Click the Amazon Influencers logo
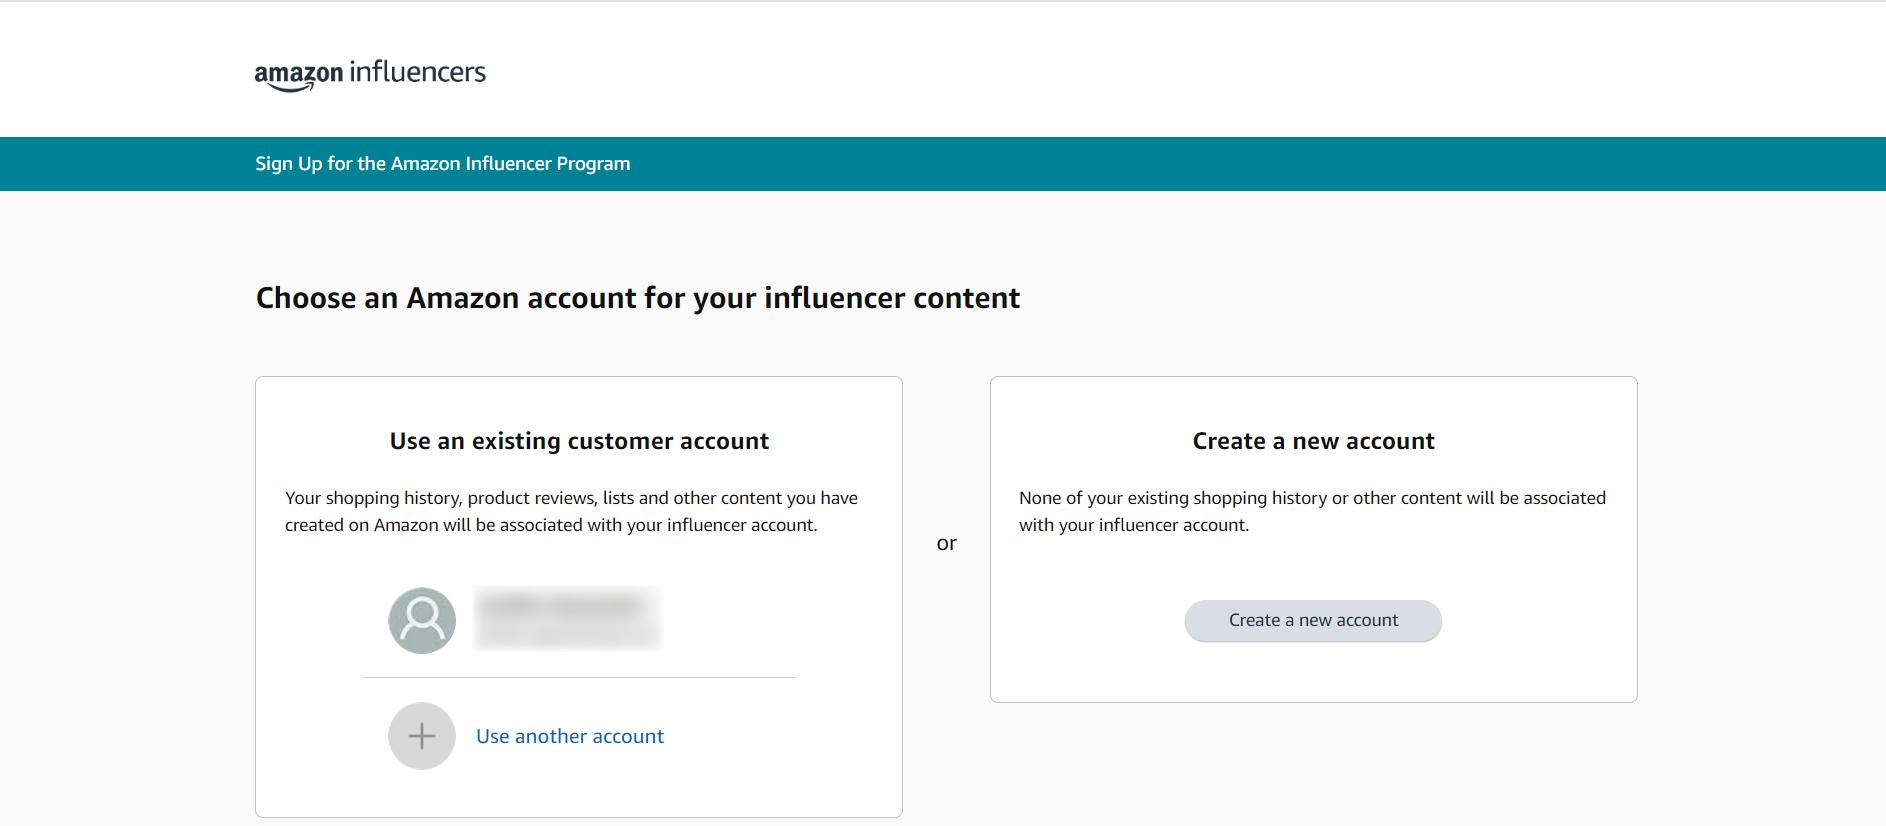The image size is (1886, 826). tap(370, 72)
